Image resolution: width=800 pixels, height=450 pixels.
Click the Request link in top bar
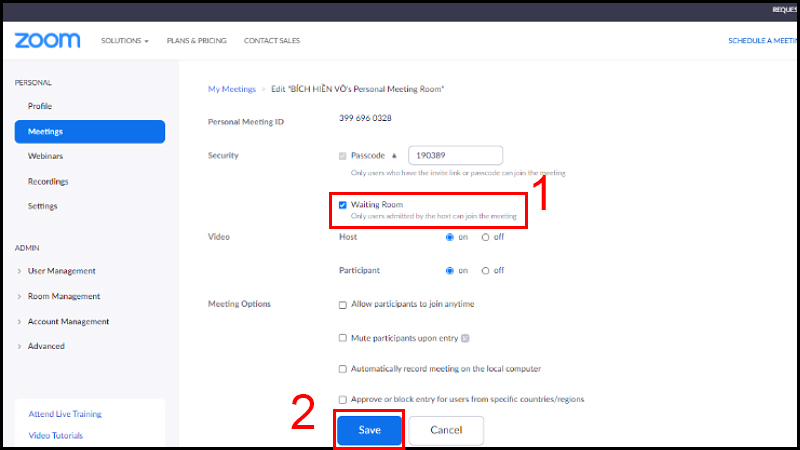coord(785,10)
